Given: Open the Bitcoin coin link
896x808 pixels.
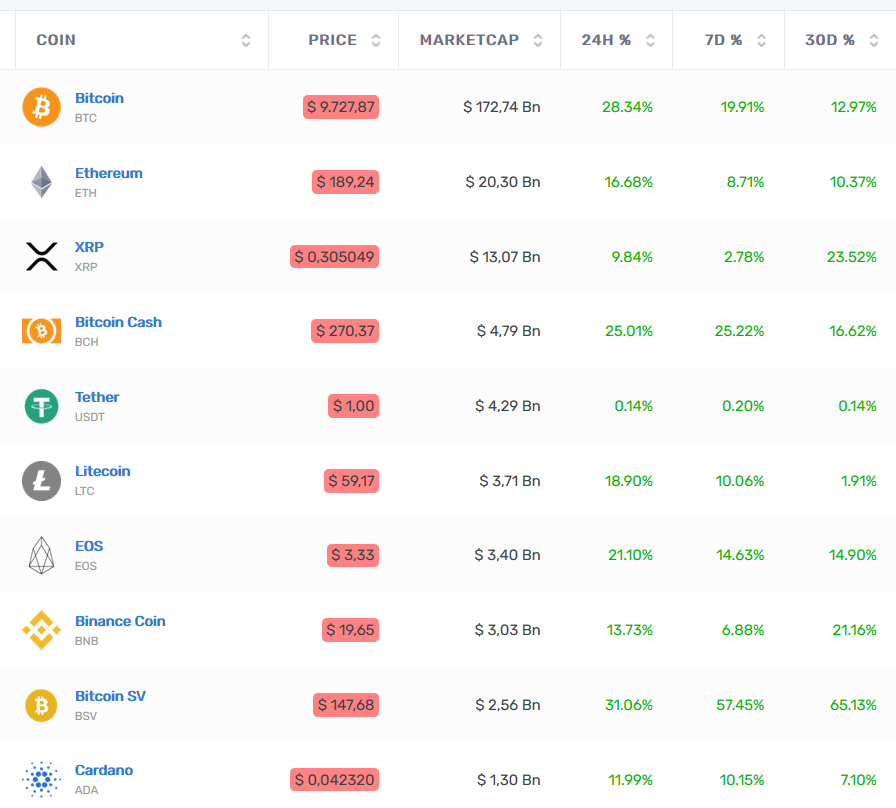Looking at the screenshot, I should (x=99, y=98).
